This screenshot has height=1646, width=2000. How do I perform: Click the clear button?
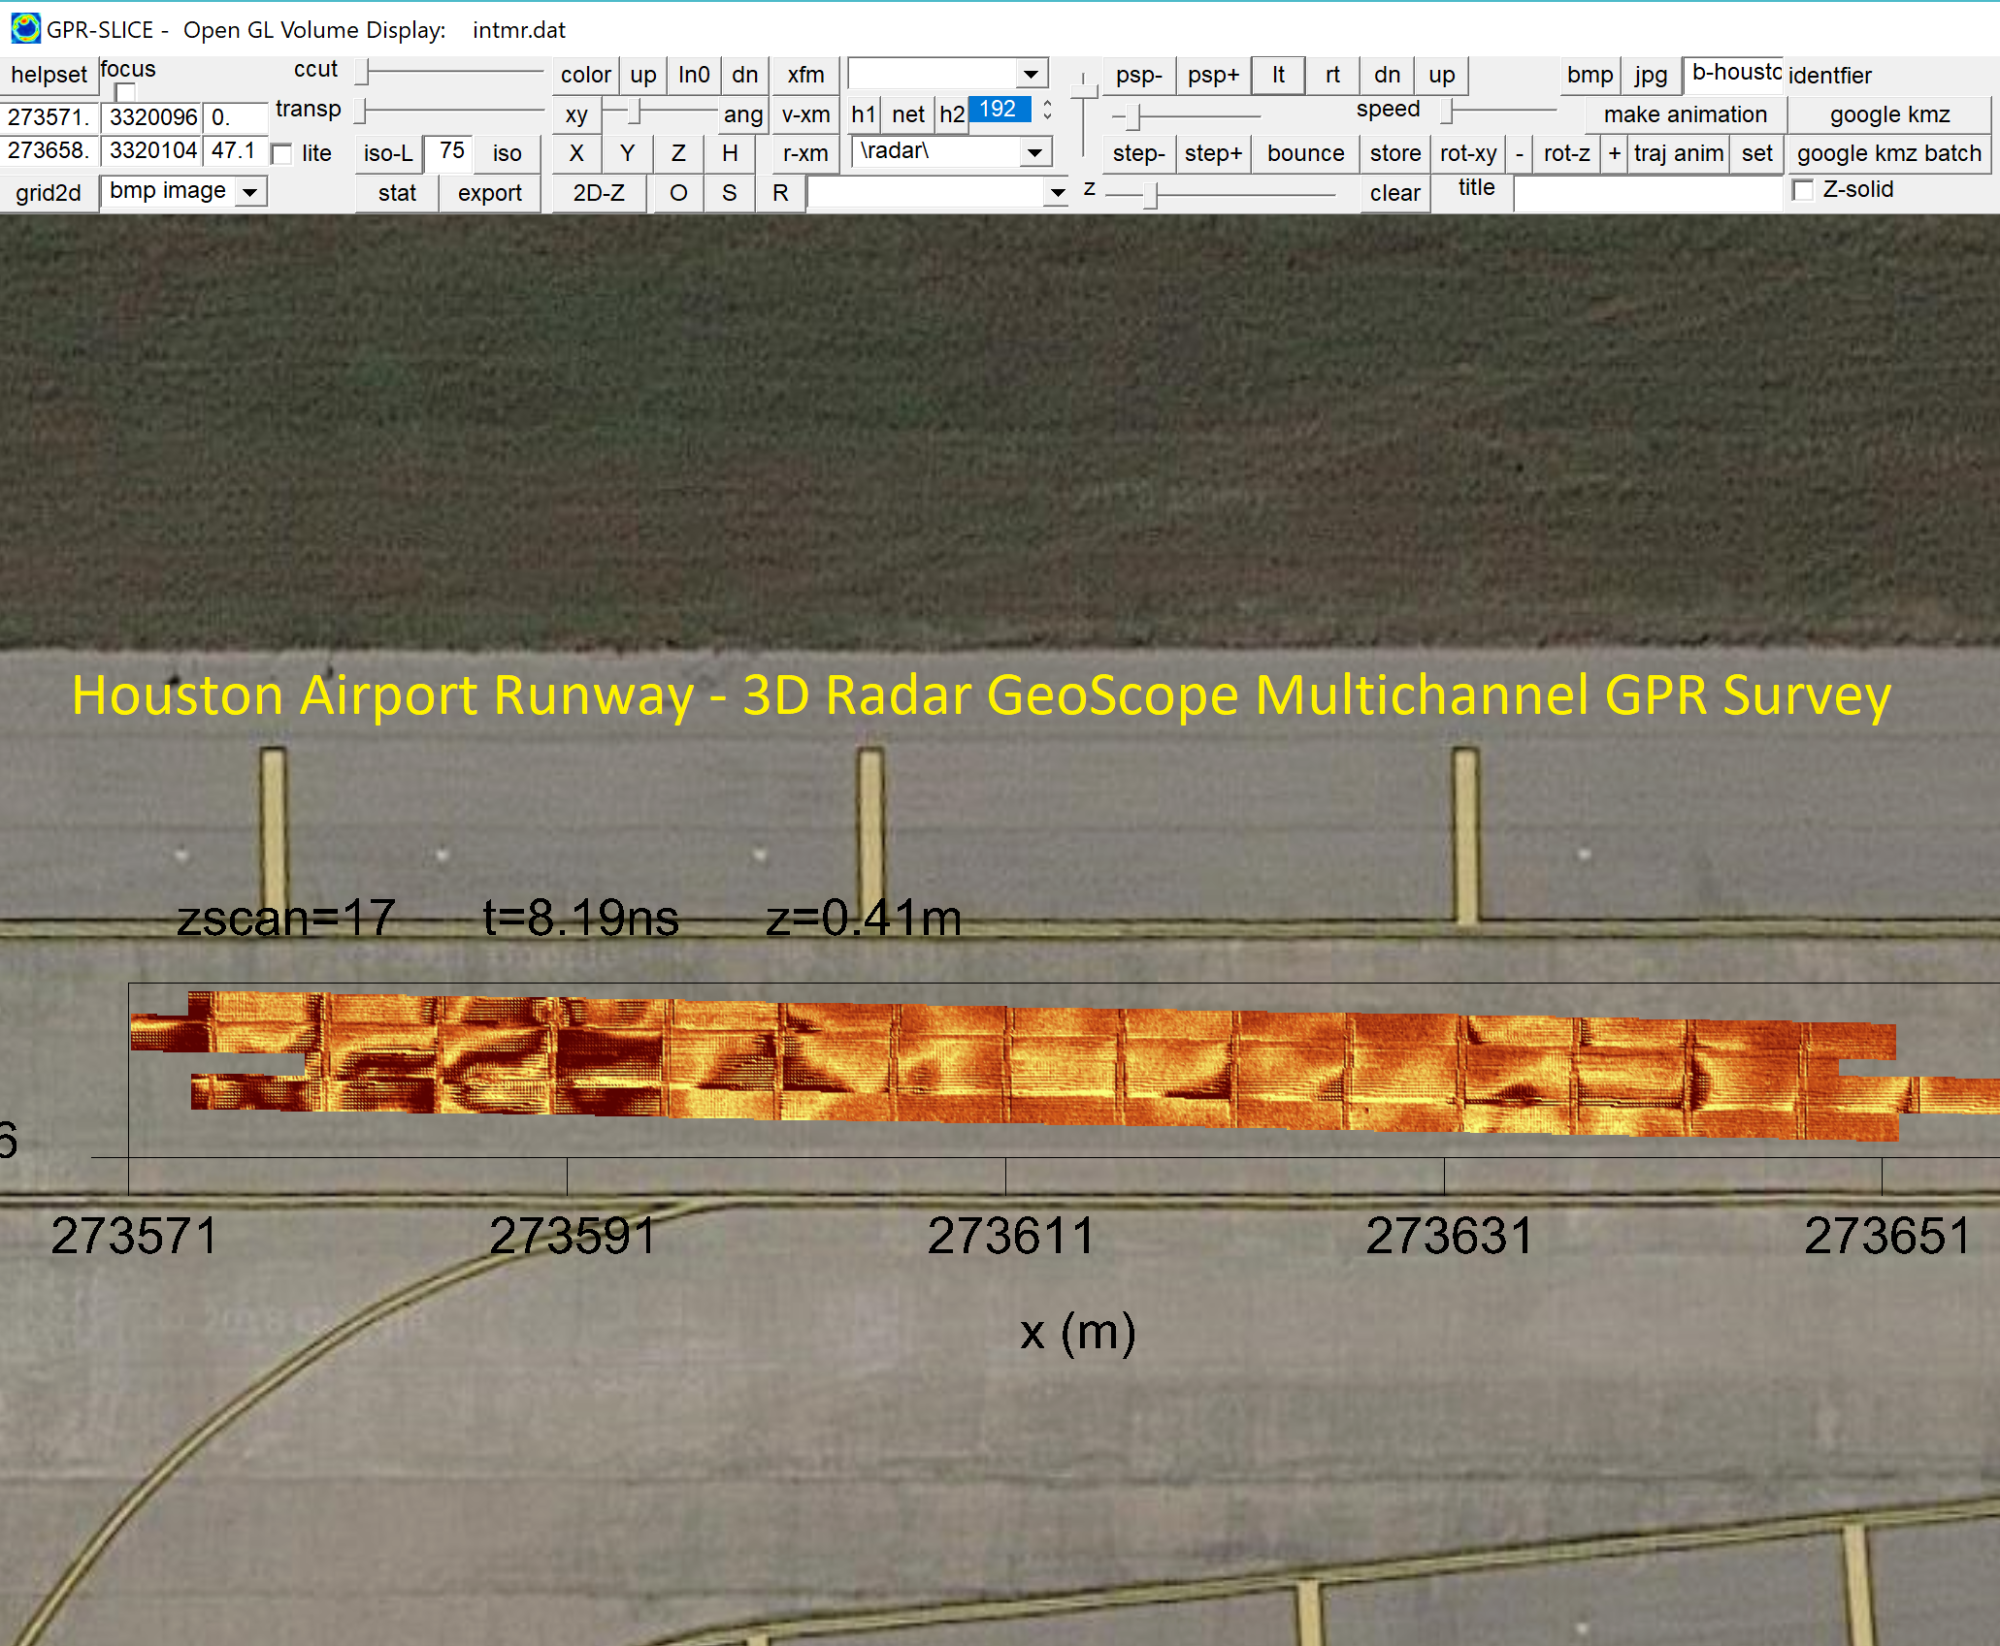coord(1395,193)
